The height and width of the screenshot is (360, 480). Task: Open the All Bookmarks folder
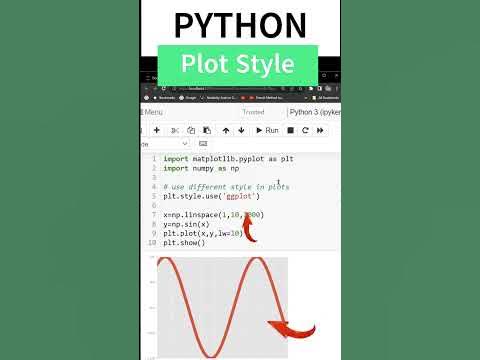pyautogui.click(x=326, y=98)
